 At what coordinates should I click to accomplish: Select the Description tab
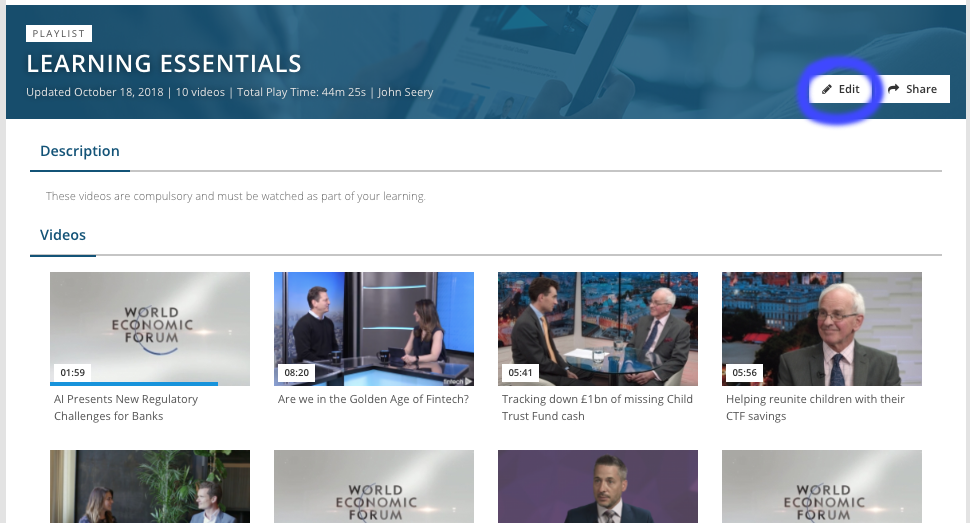[80, 151]
